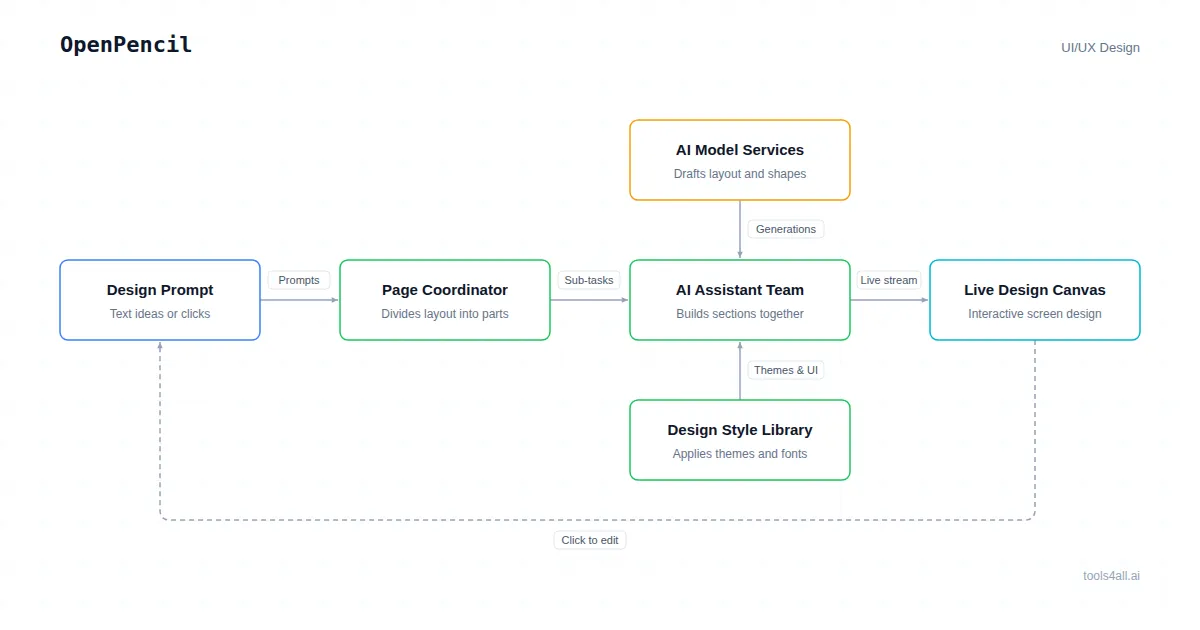Click the Prompts arrow label
The width and height of the screenshot is (1200, 630).
(299, 280)
